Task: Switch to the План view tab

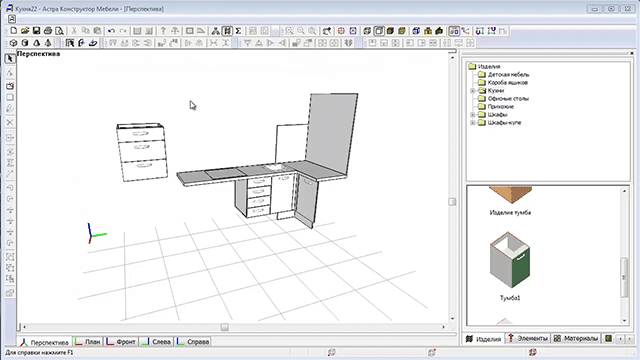Action: tap(88, 342)
